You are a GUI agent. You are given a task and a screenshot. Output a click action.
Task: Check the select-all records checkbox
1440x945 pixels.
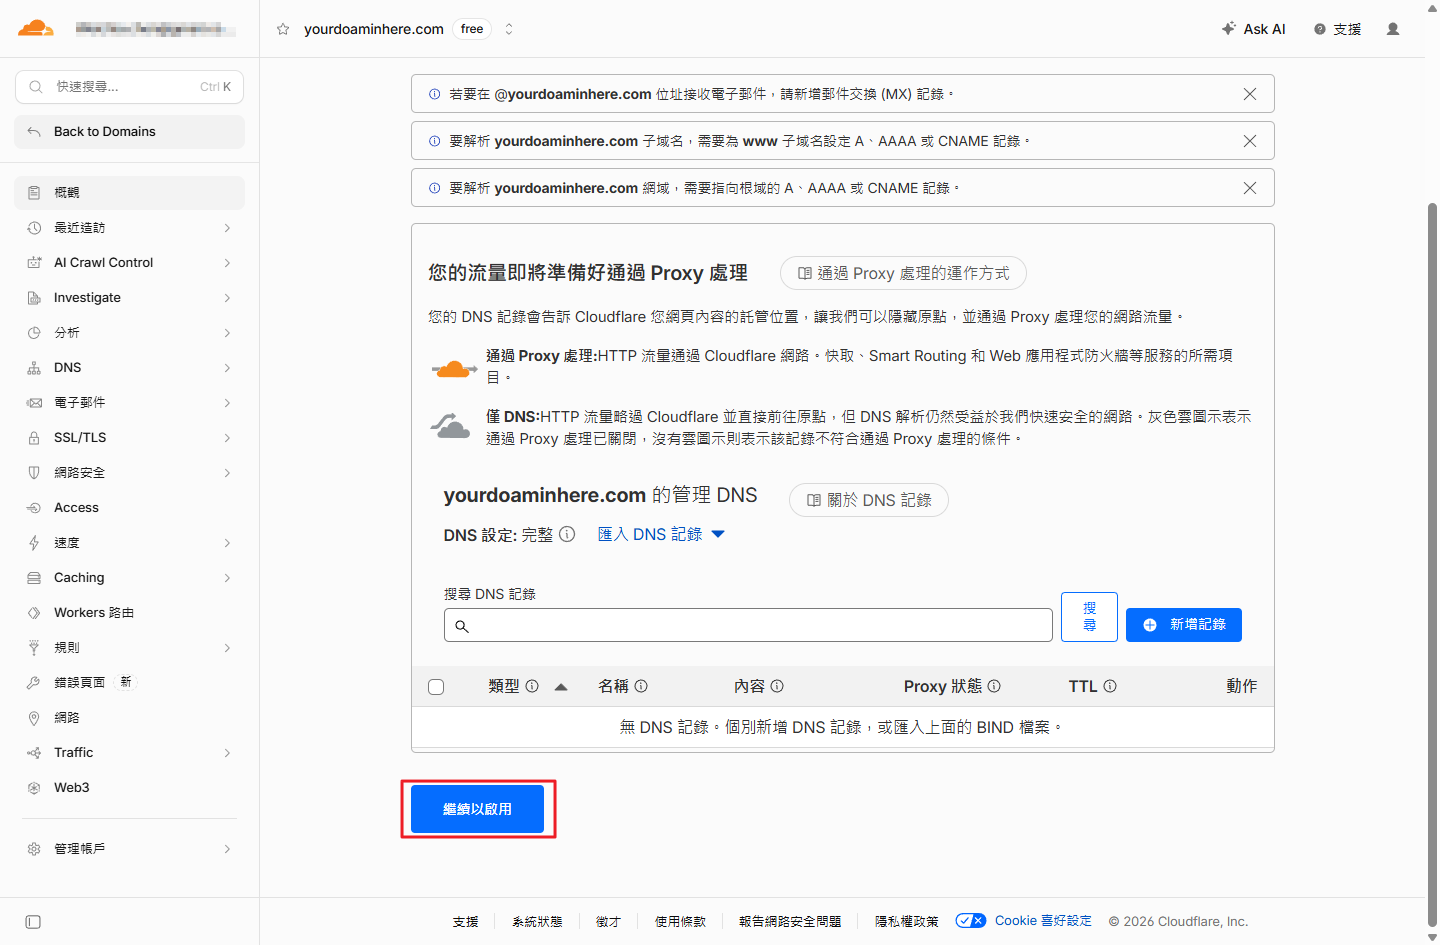436,687
